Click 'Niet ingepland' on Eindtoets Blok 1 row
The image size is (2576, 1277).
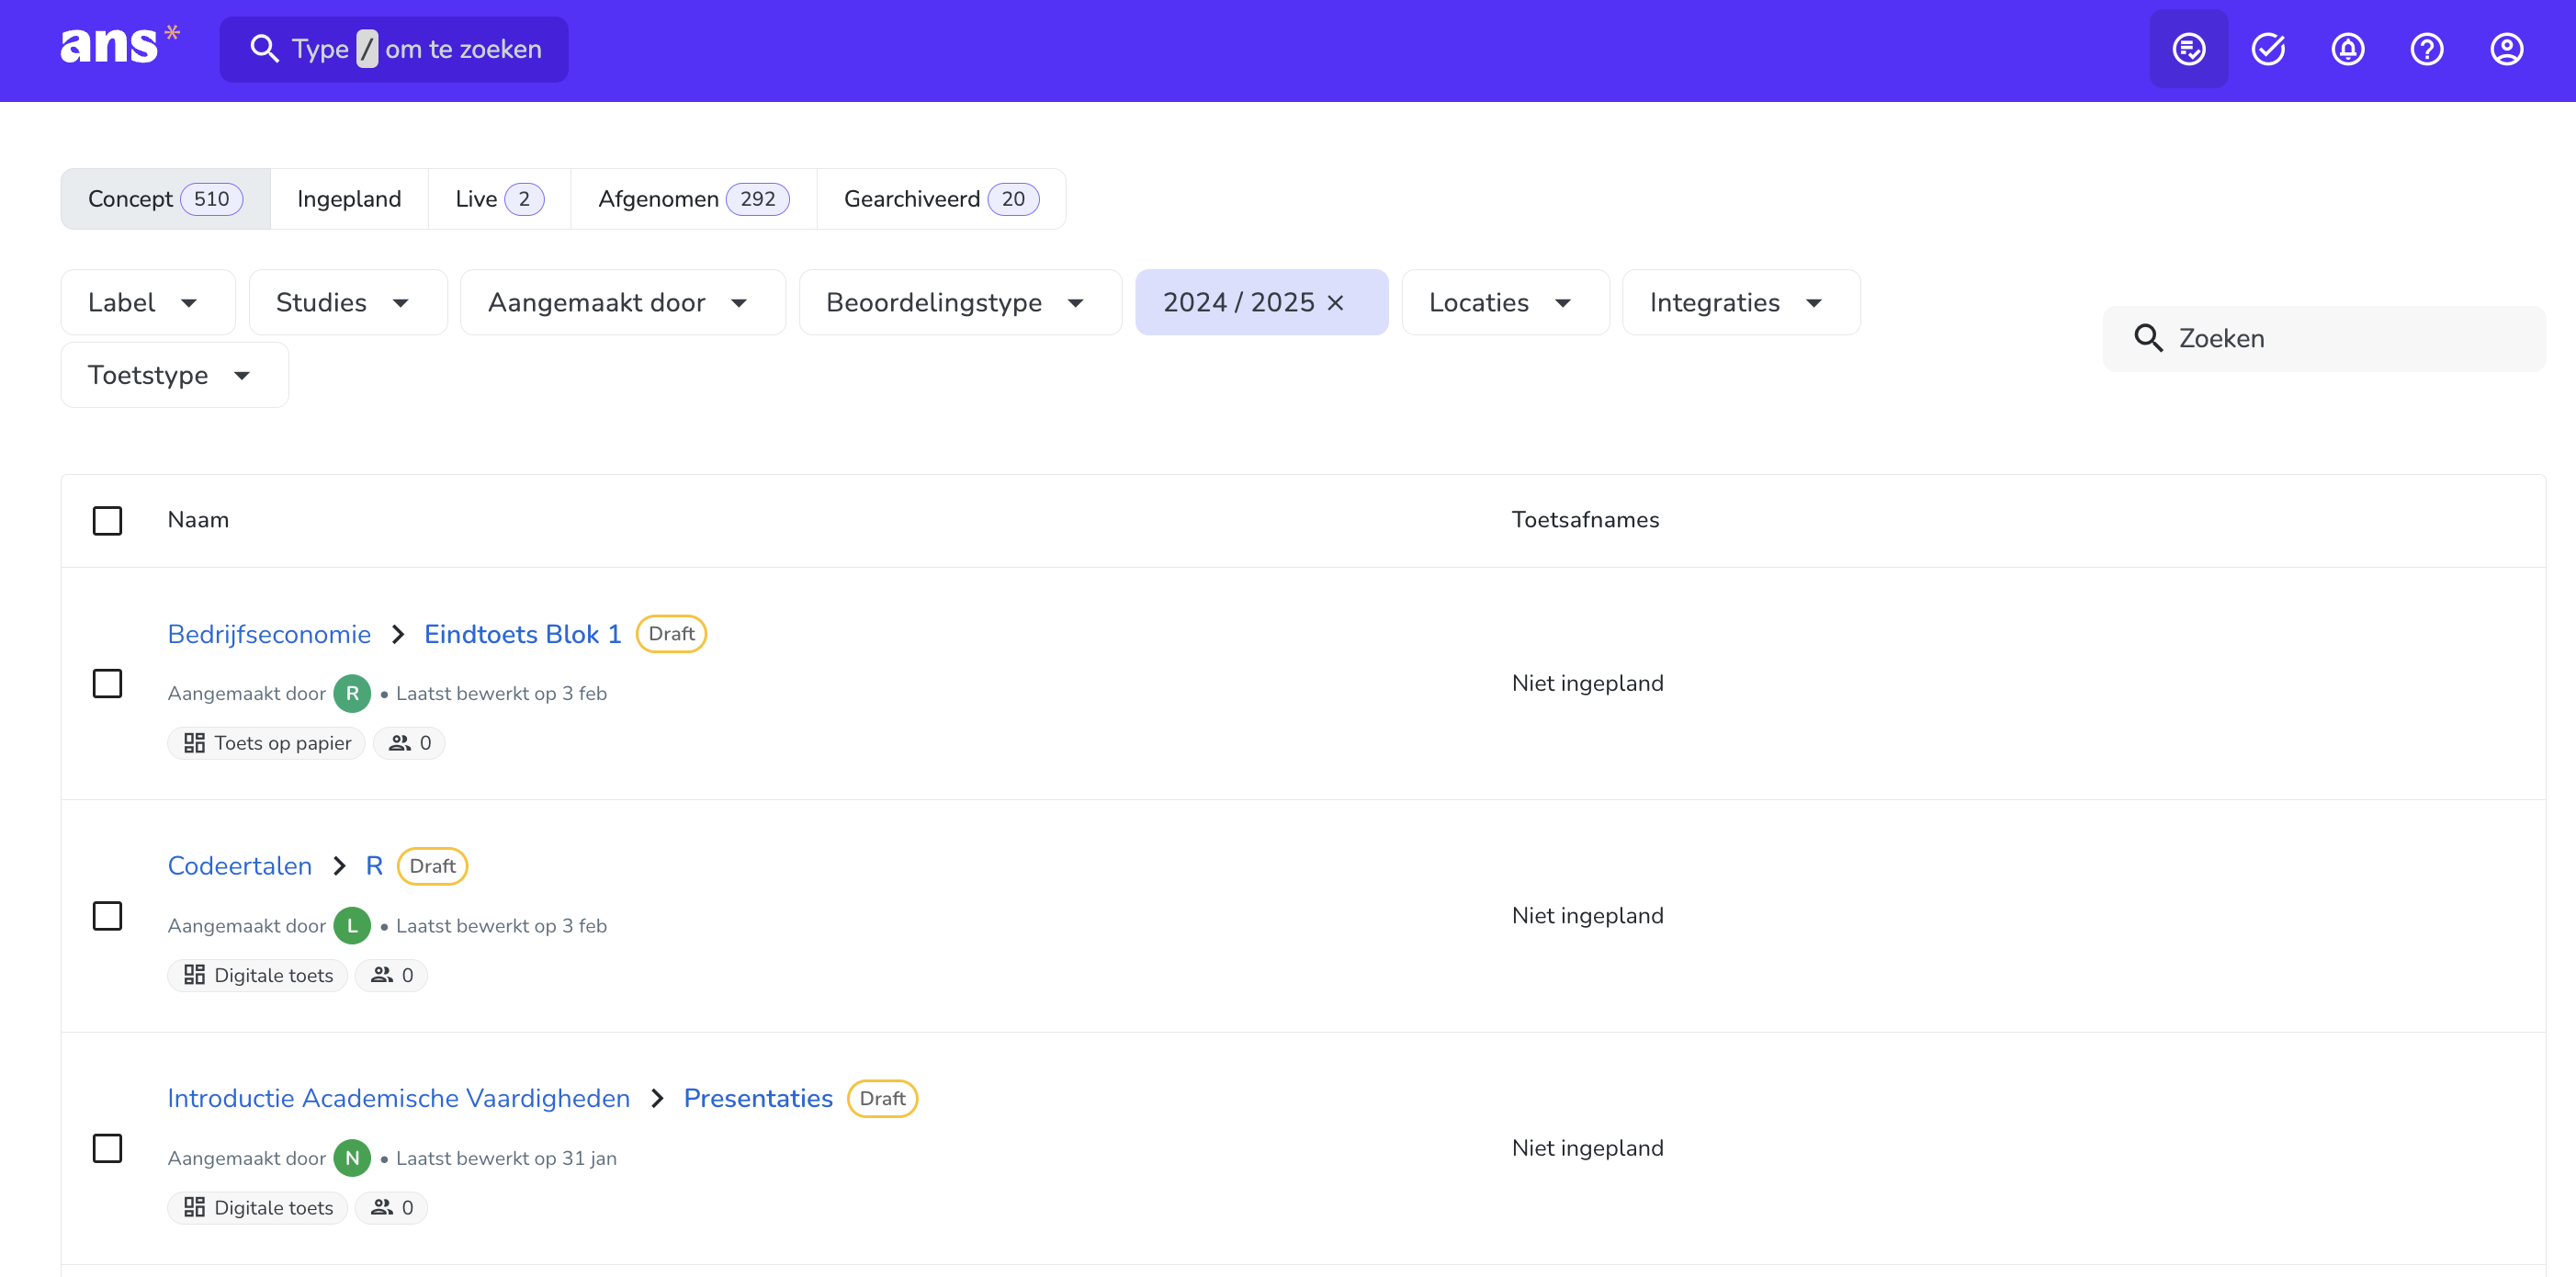pos(1587,684)
